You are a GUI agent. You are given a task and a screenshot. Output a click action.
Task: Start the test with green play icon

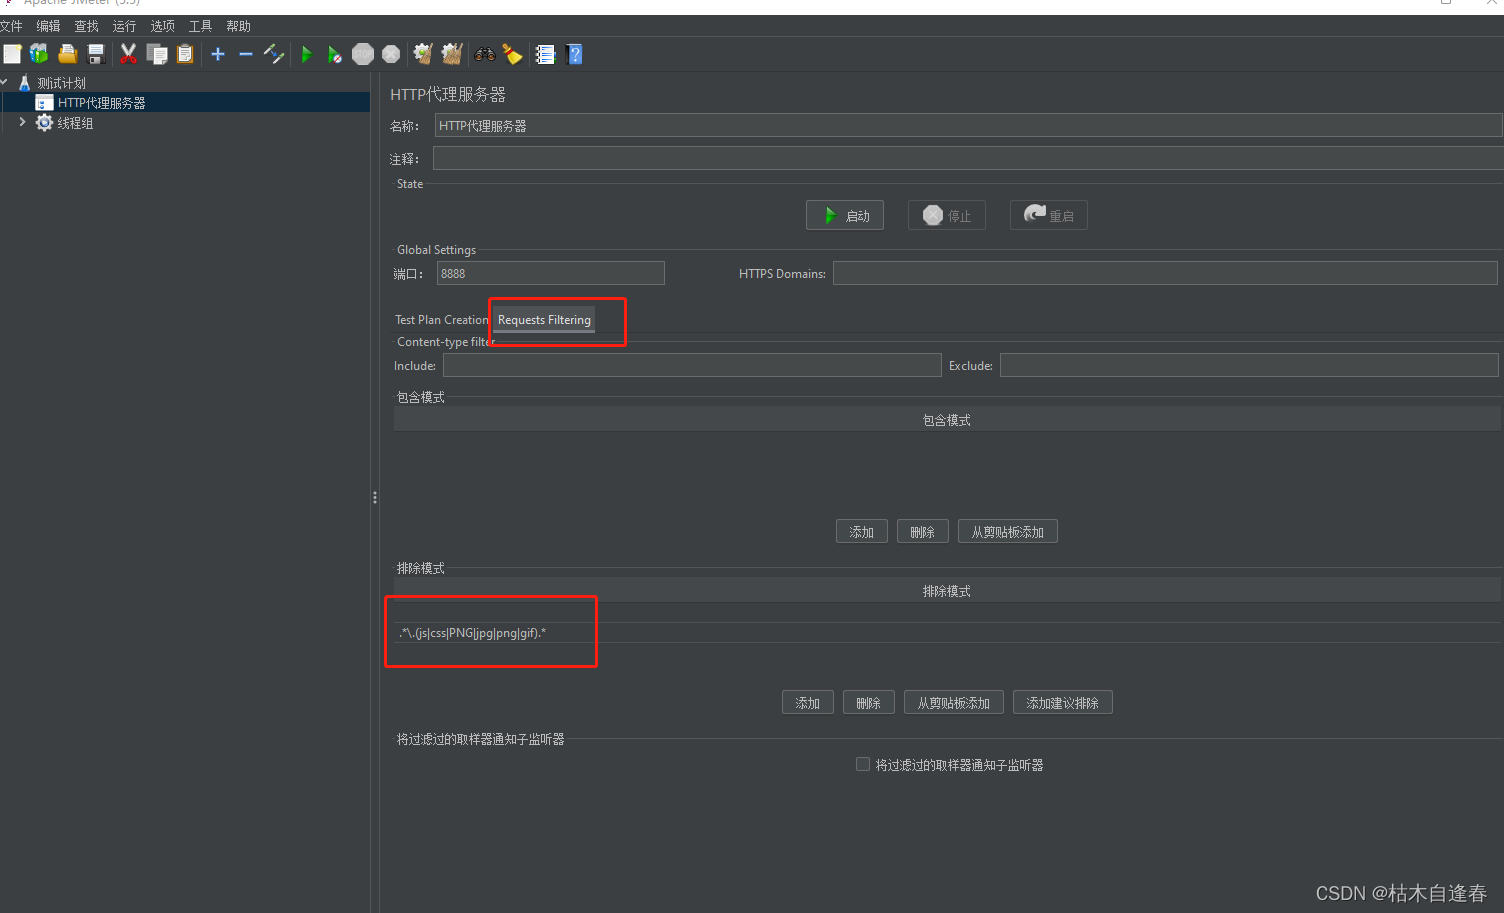pyautogui.click(x=307, y=54)
